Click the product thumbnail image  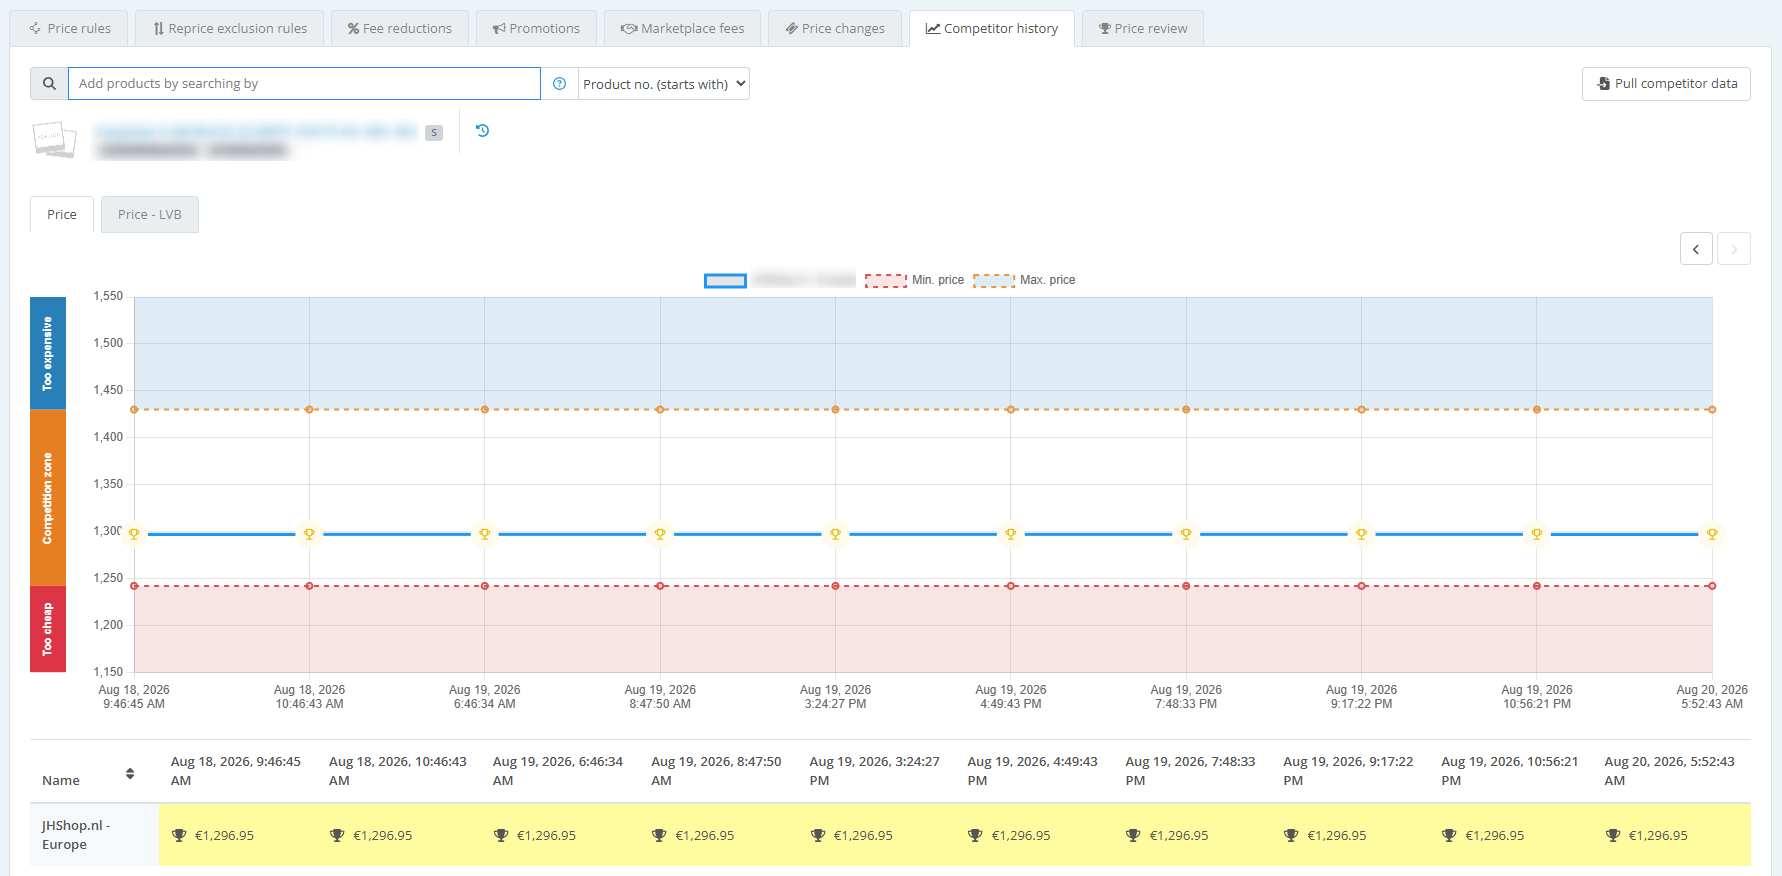click(54, 139)
